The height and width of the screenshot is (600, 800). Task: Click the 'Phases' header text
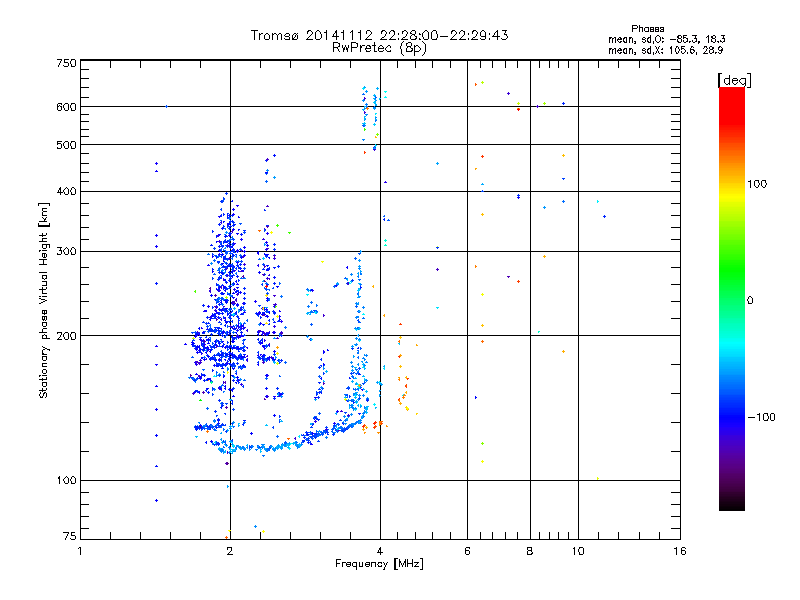[647, 29]
